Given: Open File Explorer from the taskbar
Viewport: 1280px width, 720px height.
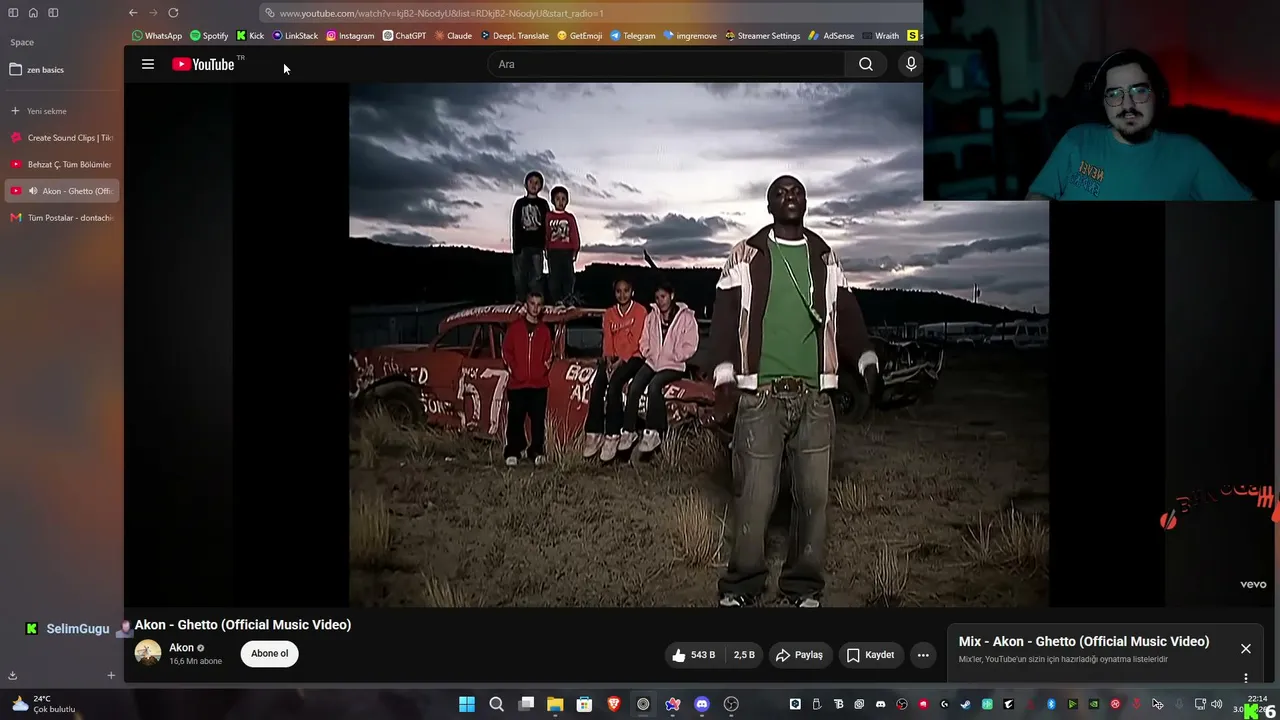Looking at the screenshot, I should click(555, 704).
